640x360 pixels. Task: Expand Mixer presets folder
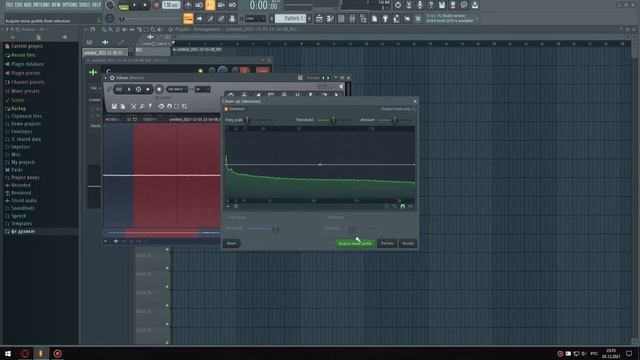click(25, 91)
